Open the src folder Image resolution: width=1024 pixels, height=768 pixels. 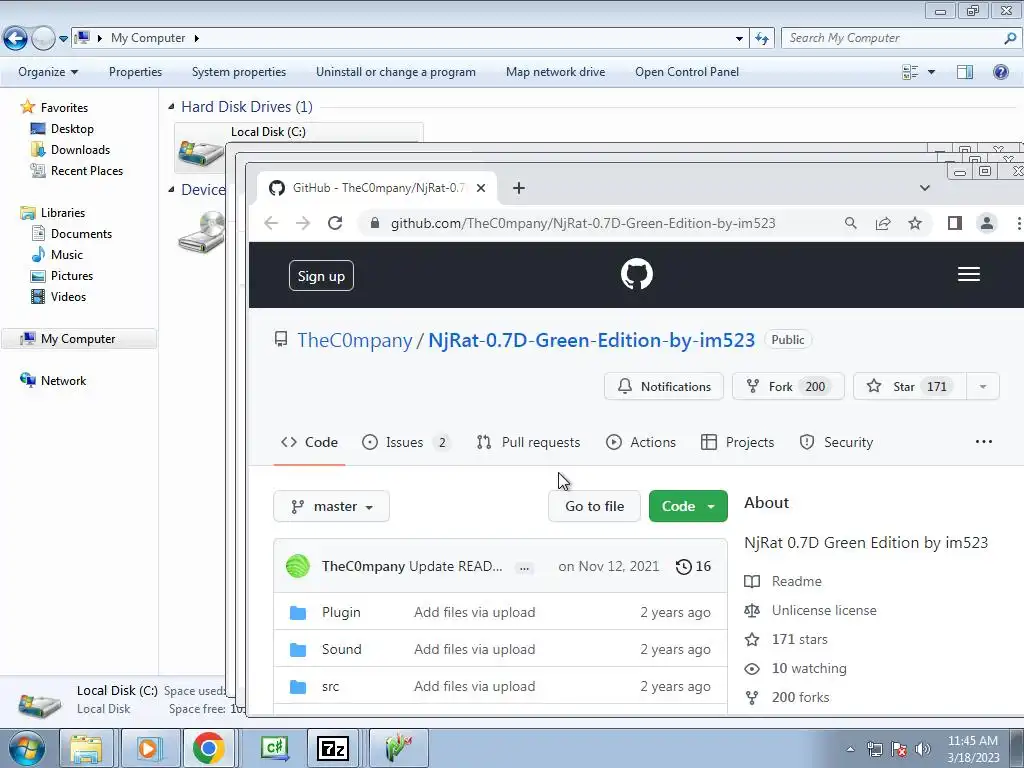(x=330, y=686)
